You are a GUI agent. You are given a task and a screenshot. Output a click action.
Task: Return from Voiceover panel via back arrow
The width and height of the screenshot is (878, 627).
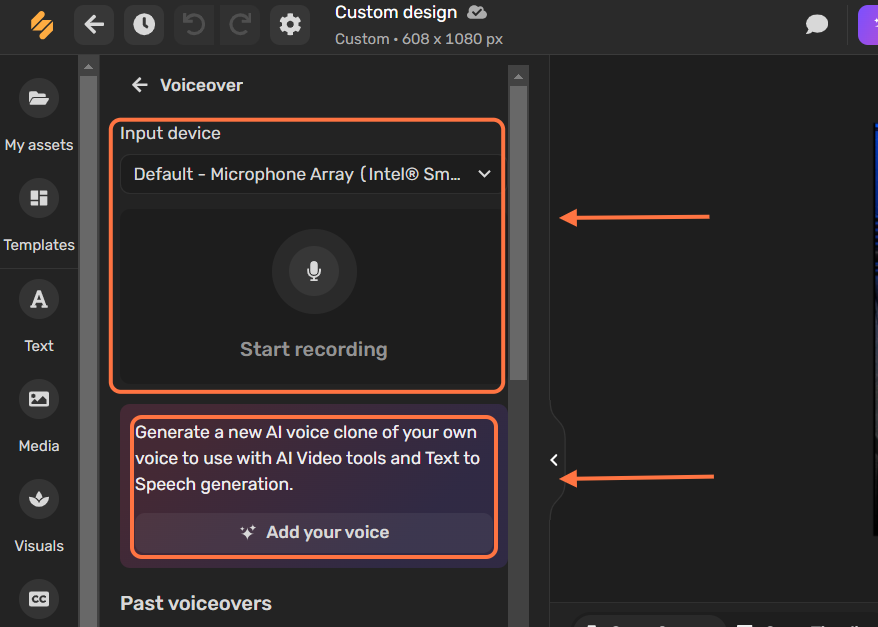point(139,85)
